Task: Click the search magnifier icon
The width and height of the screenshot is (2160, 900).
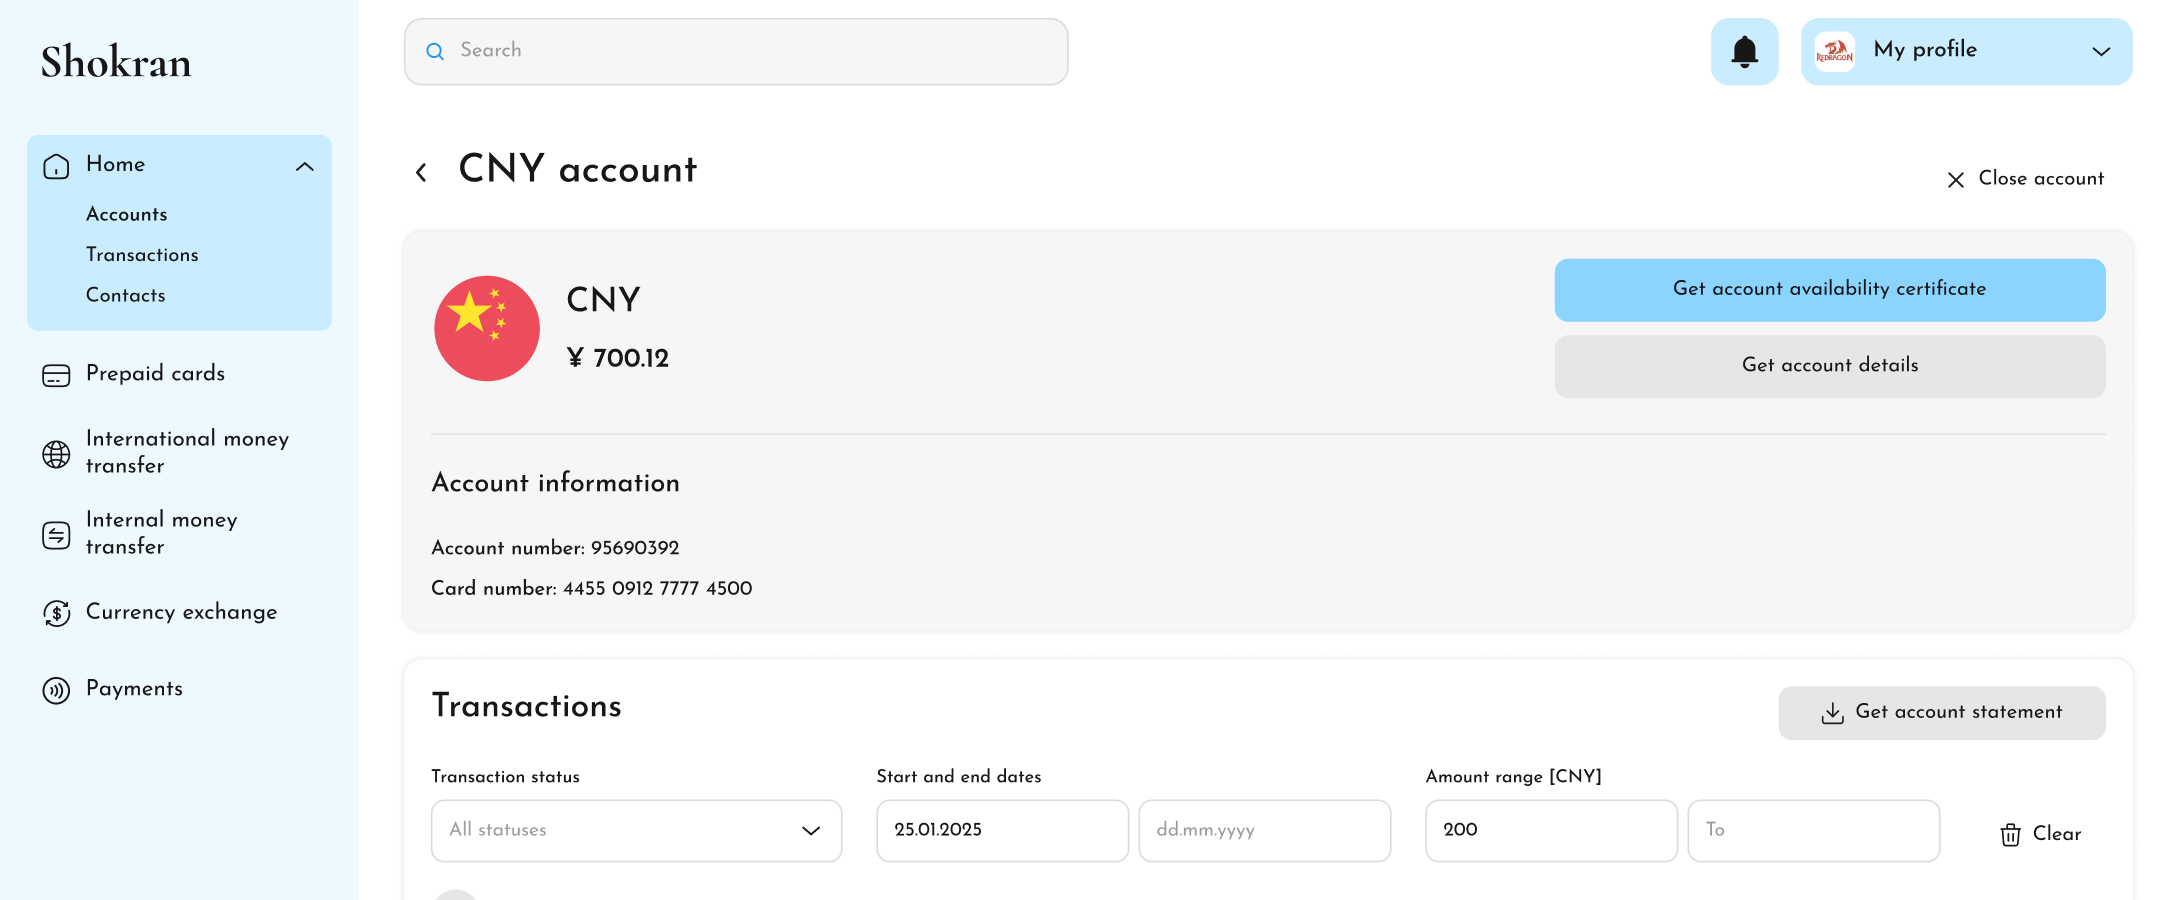Action: pos(435,51)
